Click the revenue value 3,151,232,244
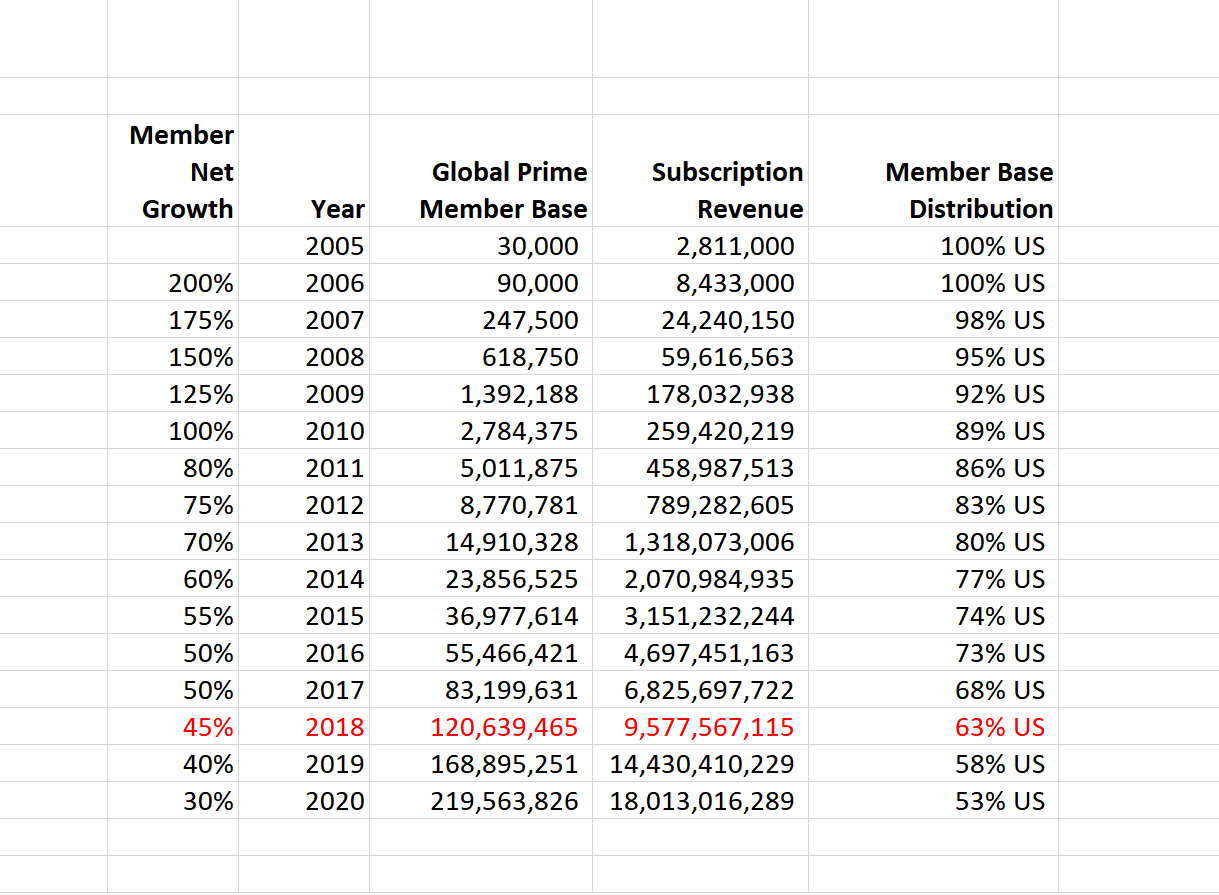Viewport: 1219px width, 895px height. coord(701,616)
